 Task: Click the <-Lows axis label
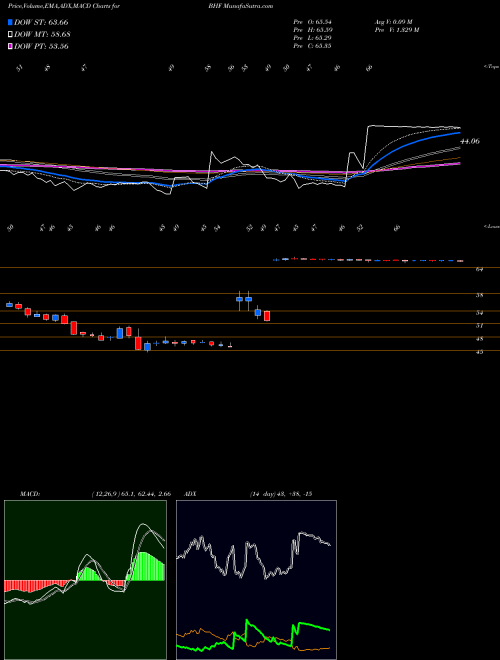492,226
